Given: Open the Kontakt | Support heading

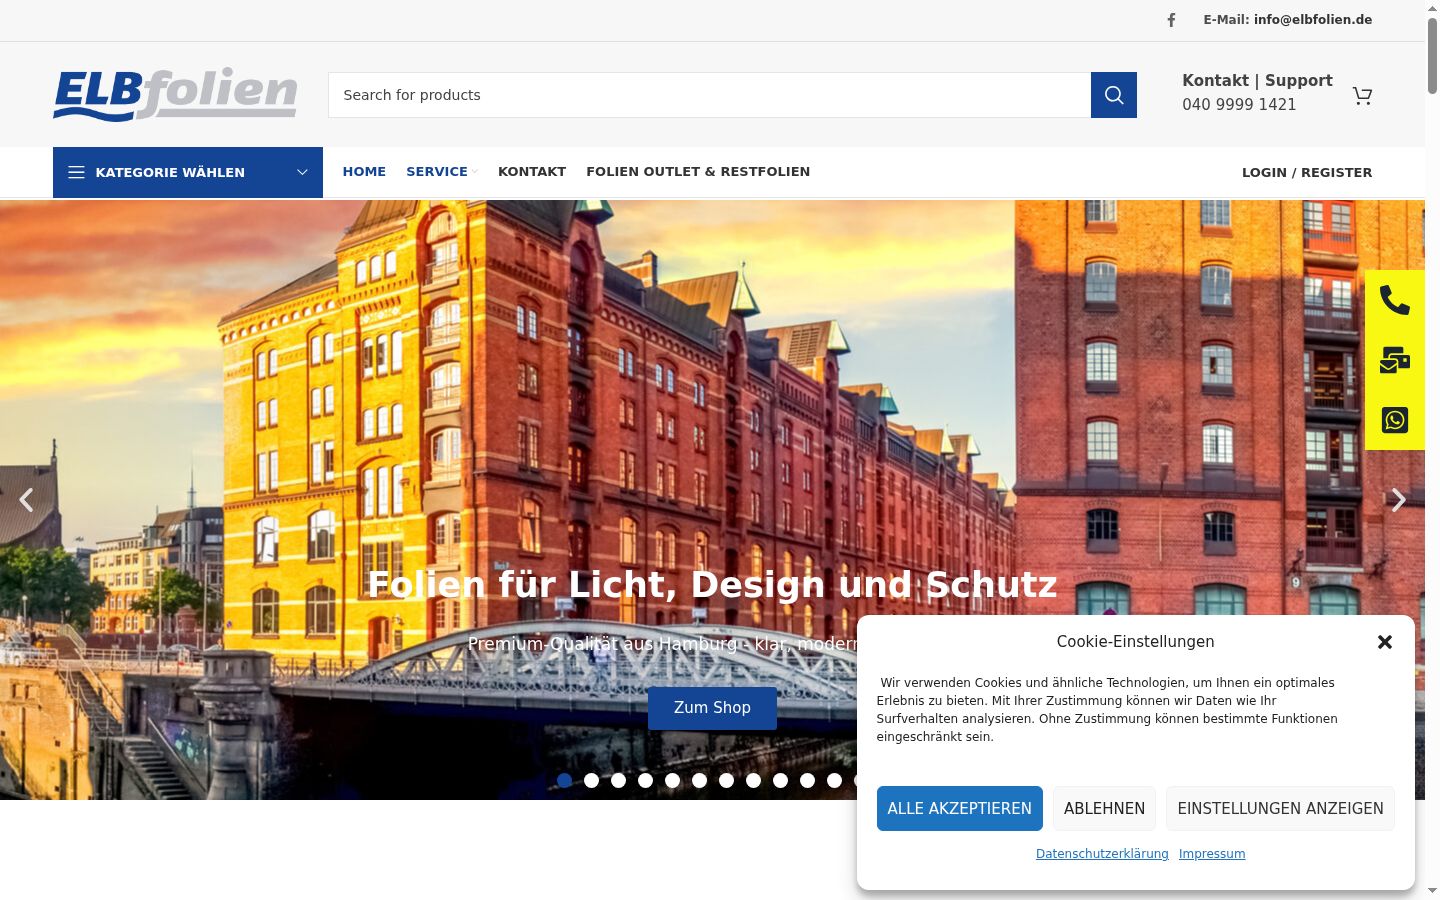Looking at the screenshot, I should [1257, 80].
